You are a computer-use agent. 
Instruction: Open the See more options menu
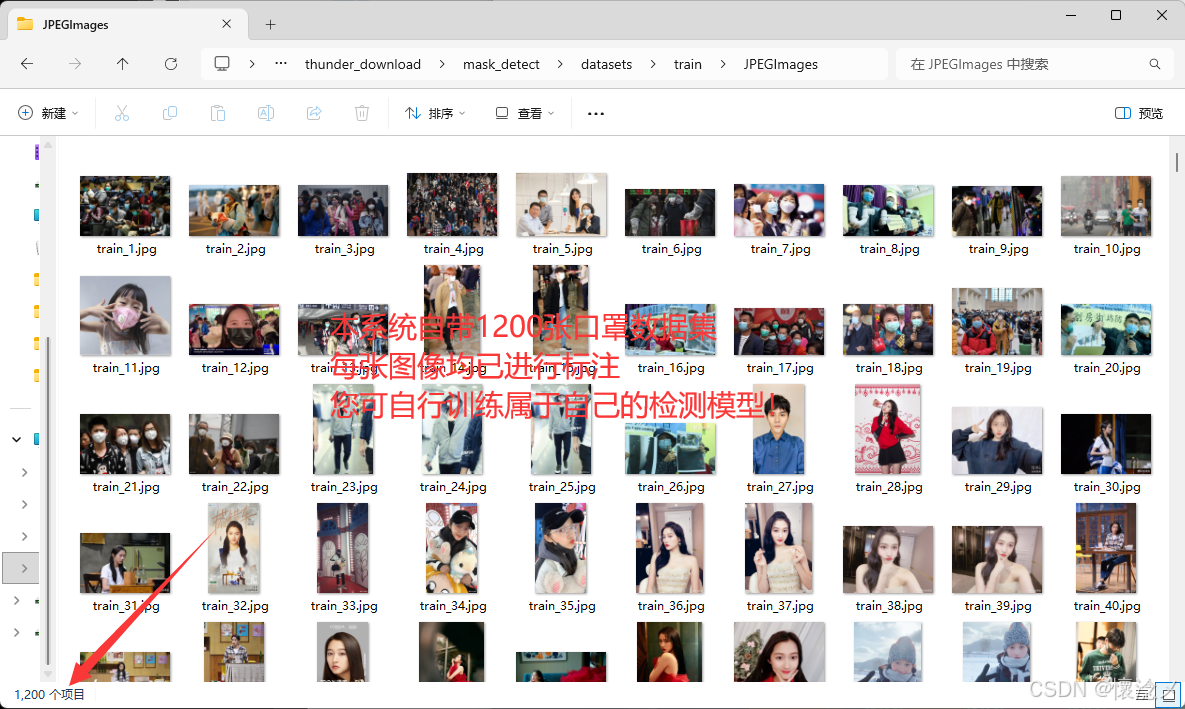pos(596,113)
